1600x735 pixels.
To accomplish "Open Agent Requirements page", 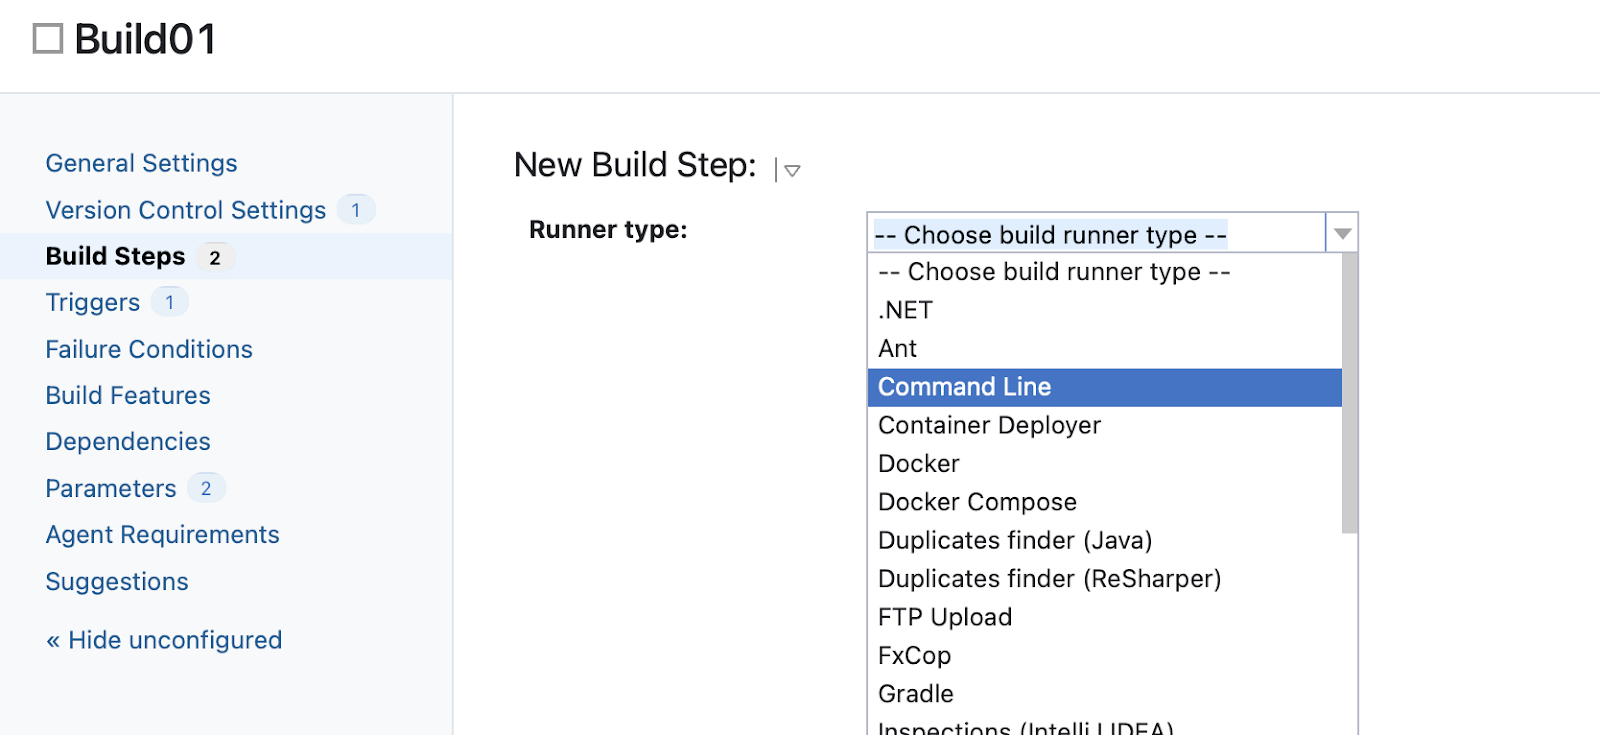I will click(162, 535).
